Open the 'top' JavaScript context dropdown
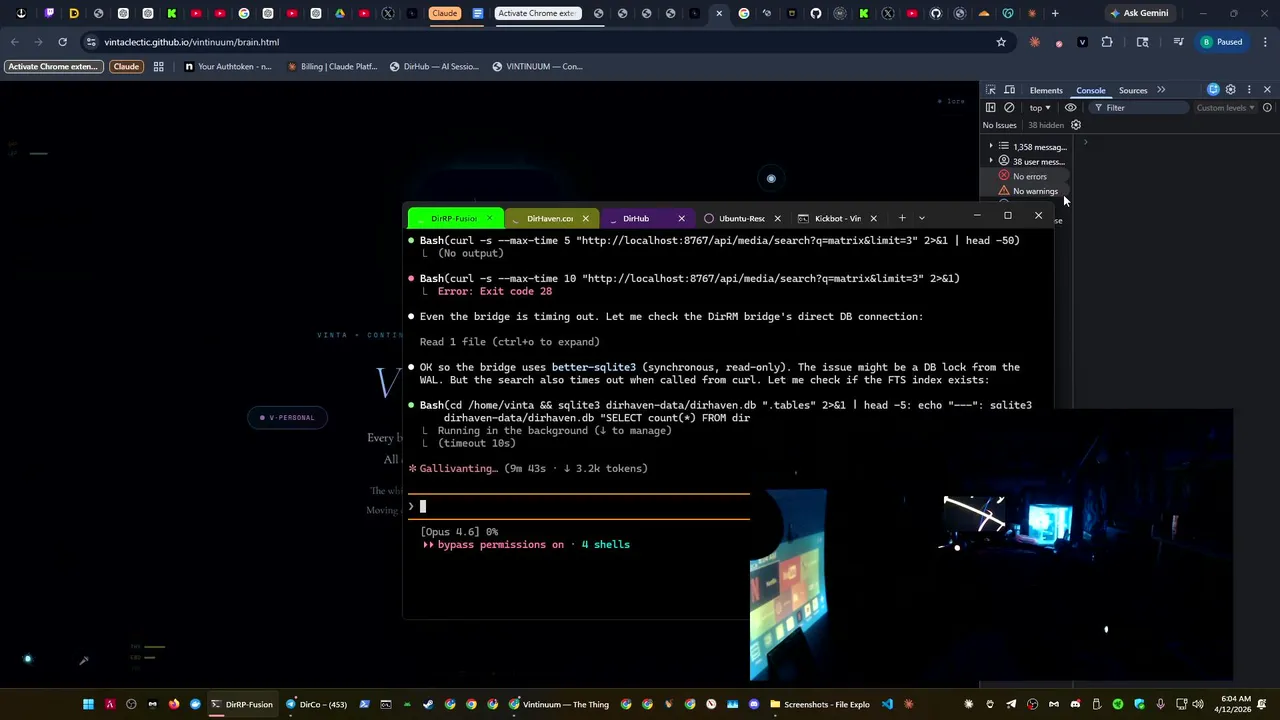1280x720 pixels. [1040, 108]
